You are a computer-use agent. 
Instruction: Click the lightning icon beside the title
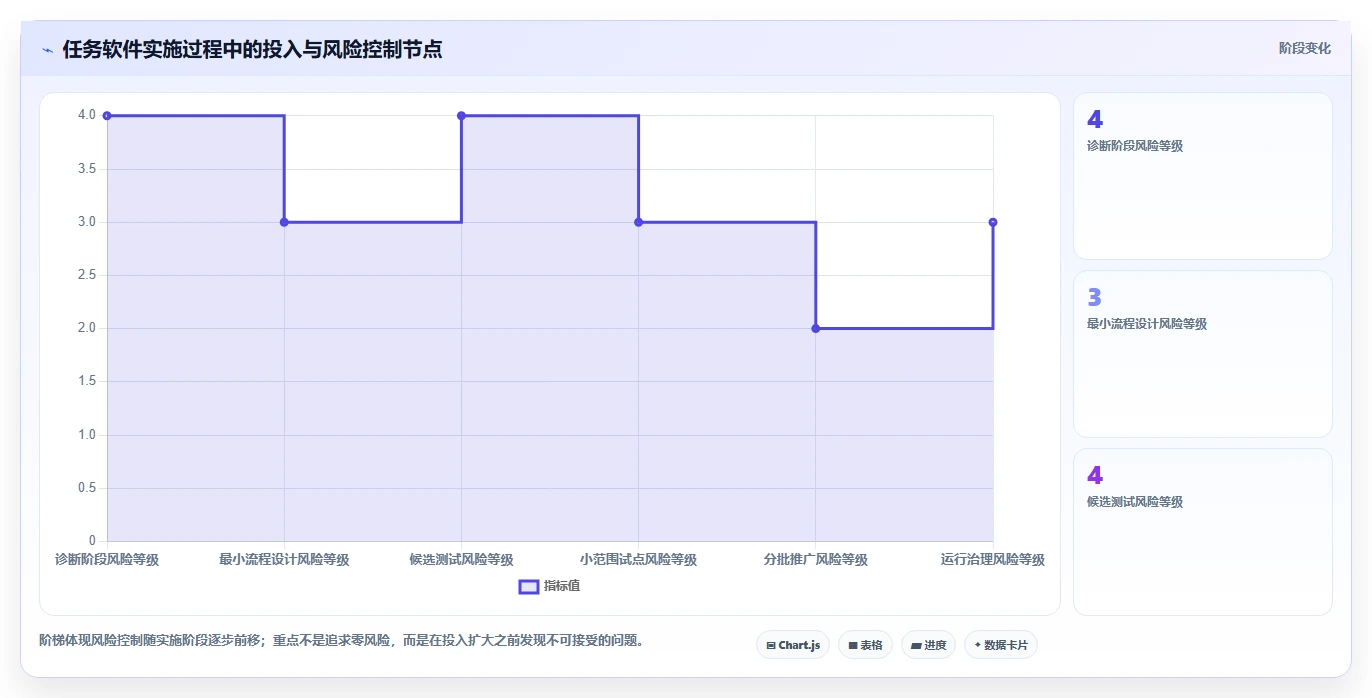pos(47,50)
